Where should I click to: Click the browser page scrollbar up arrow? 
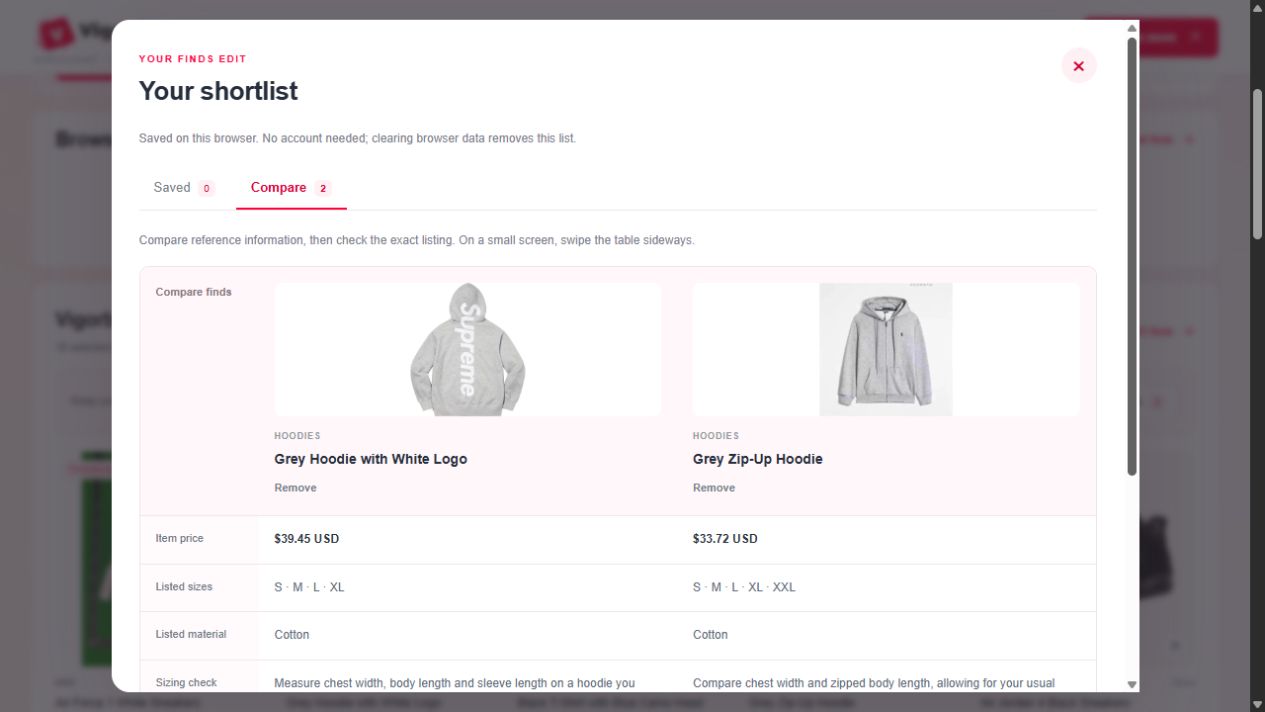click(1257, 7)
